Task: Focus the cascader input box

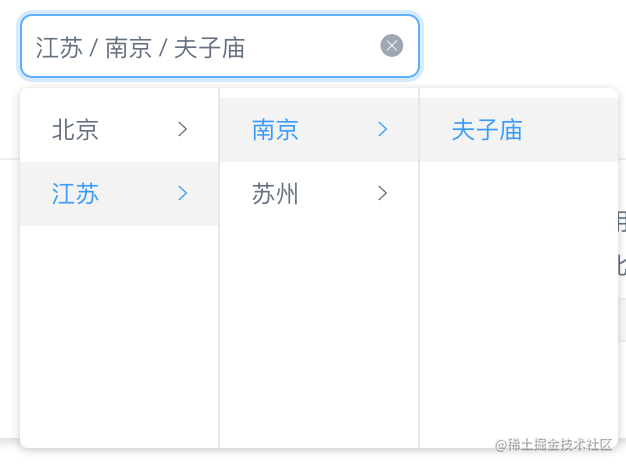Action: pyautogui.click(x=220, y=46)
